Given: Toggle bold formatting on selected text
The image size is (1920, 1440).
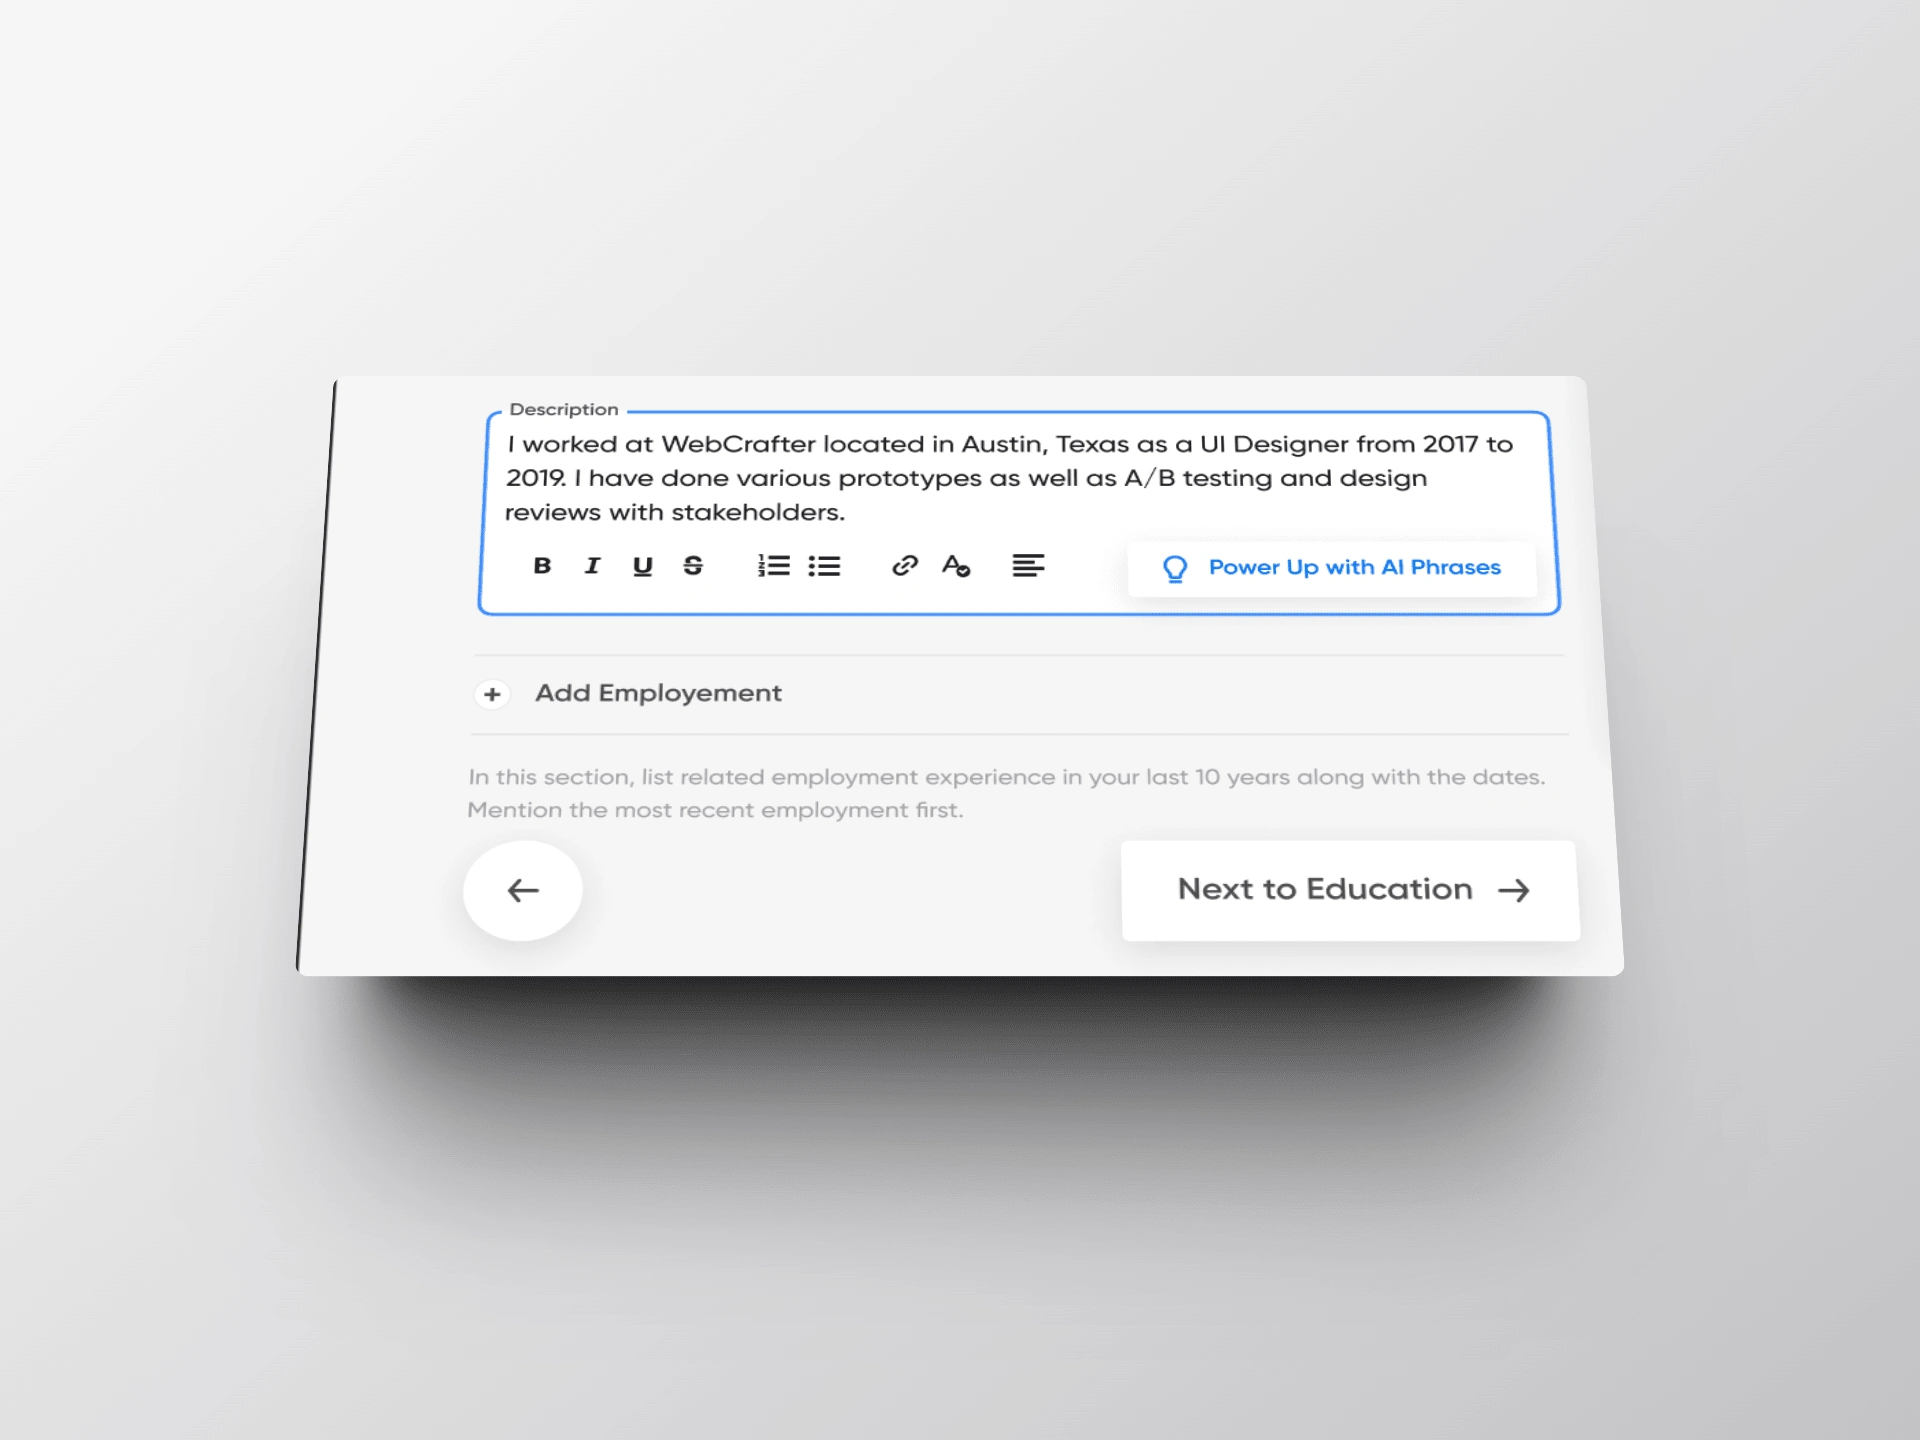Looking at the screenshot, I should click(x=543, y=564).
